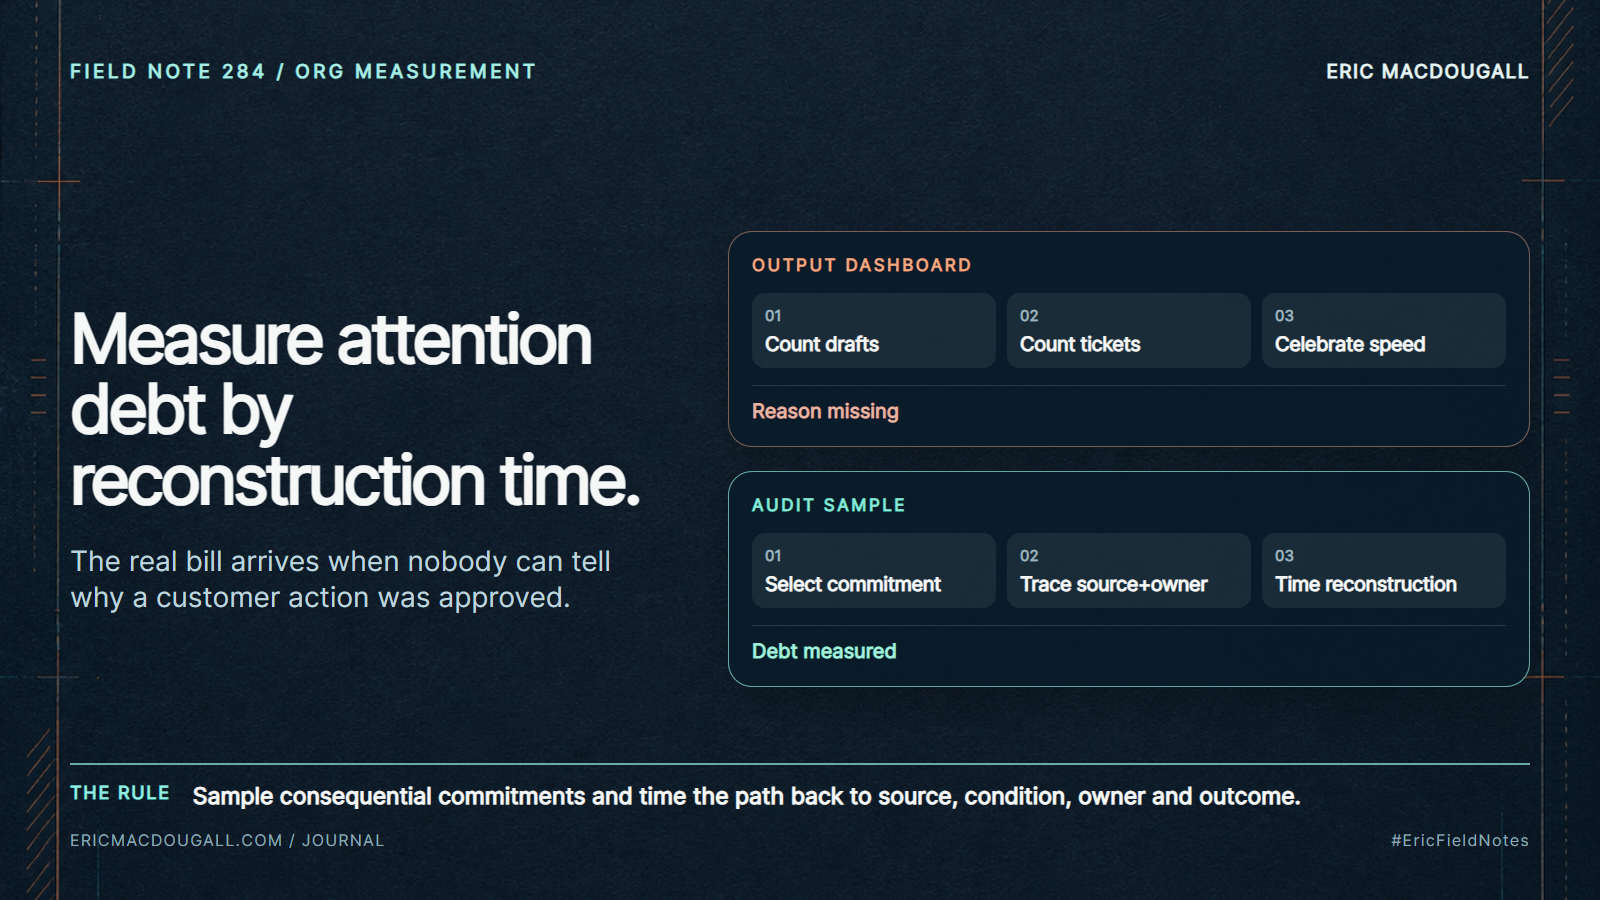The height and width of the screenshot is (900, 1600).
Task: Select the 'Select commitment' step card
Action: (873, 570)
